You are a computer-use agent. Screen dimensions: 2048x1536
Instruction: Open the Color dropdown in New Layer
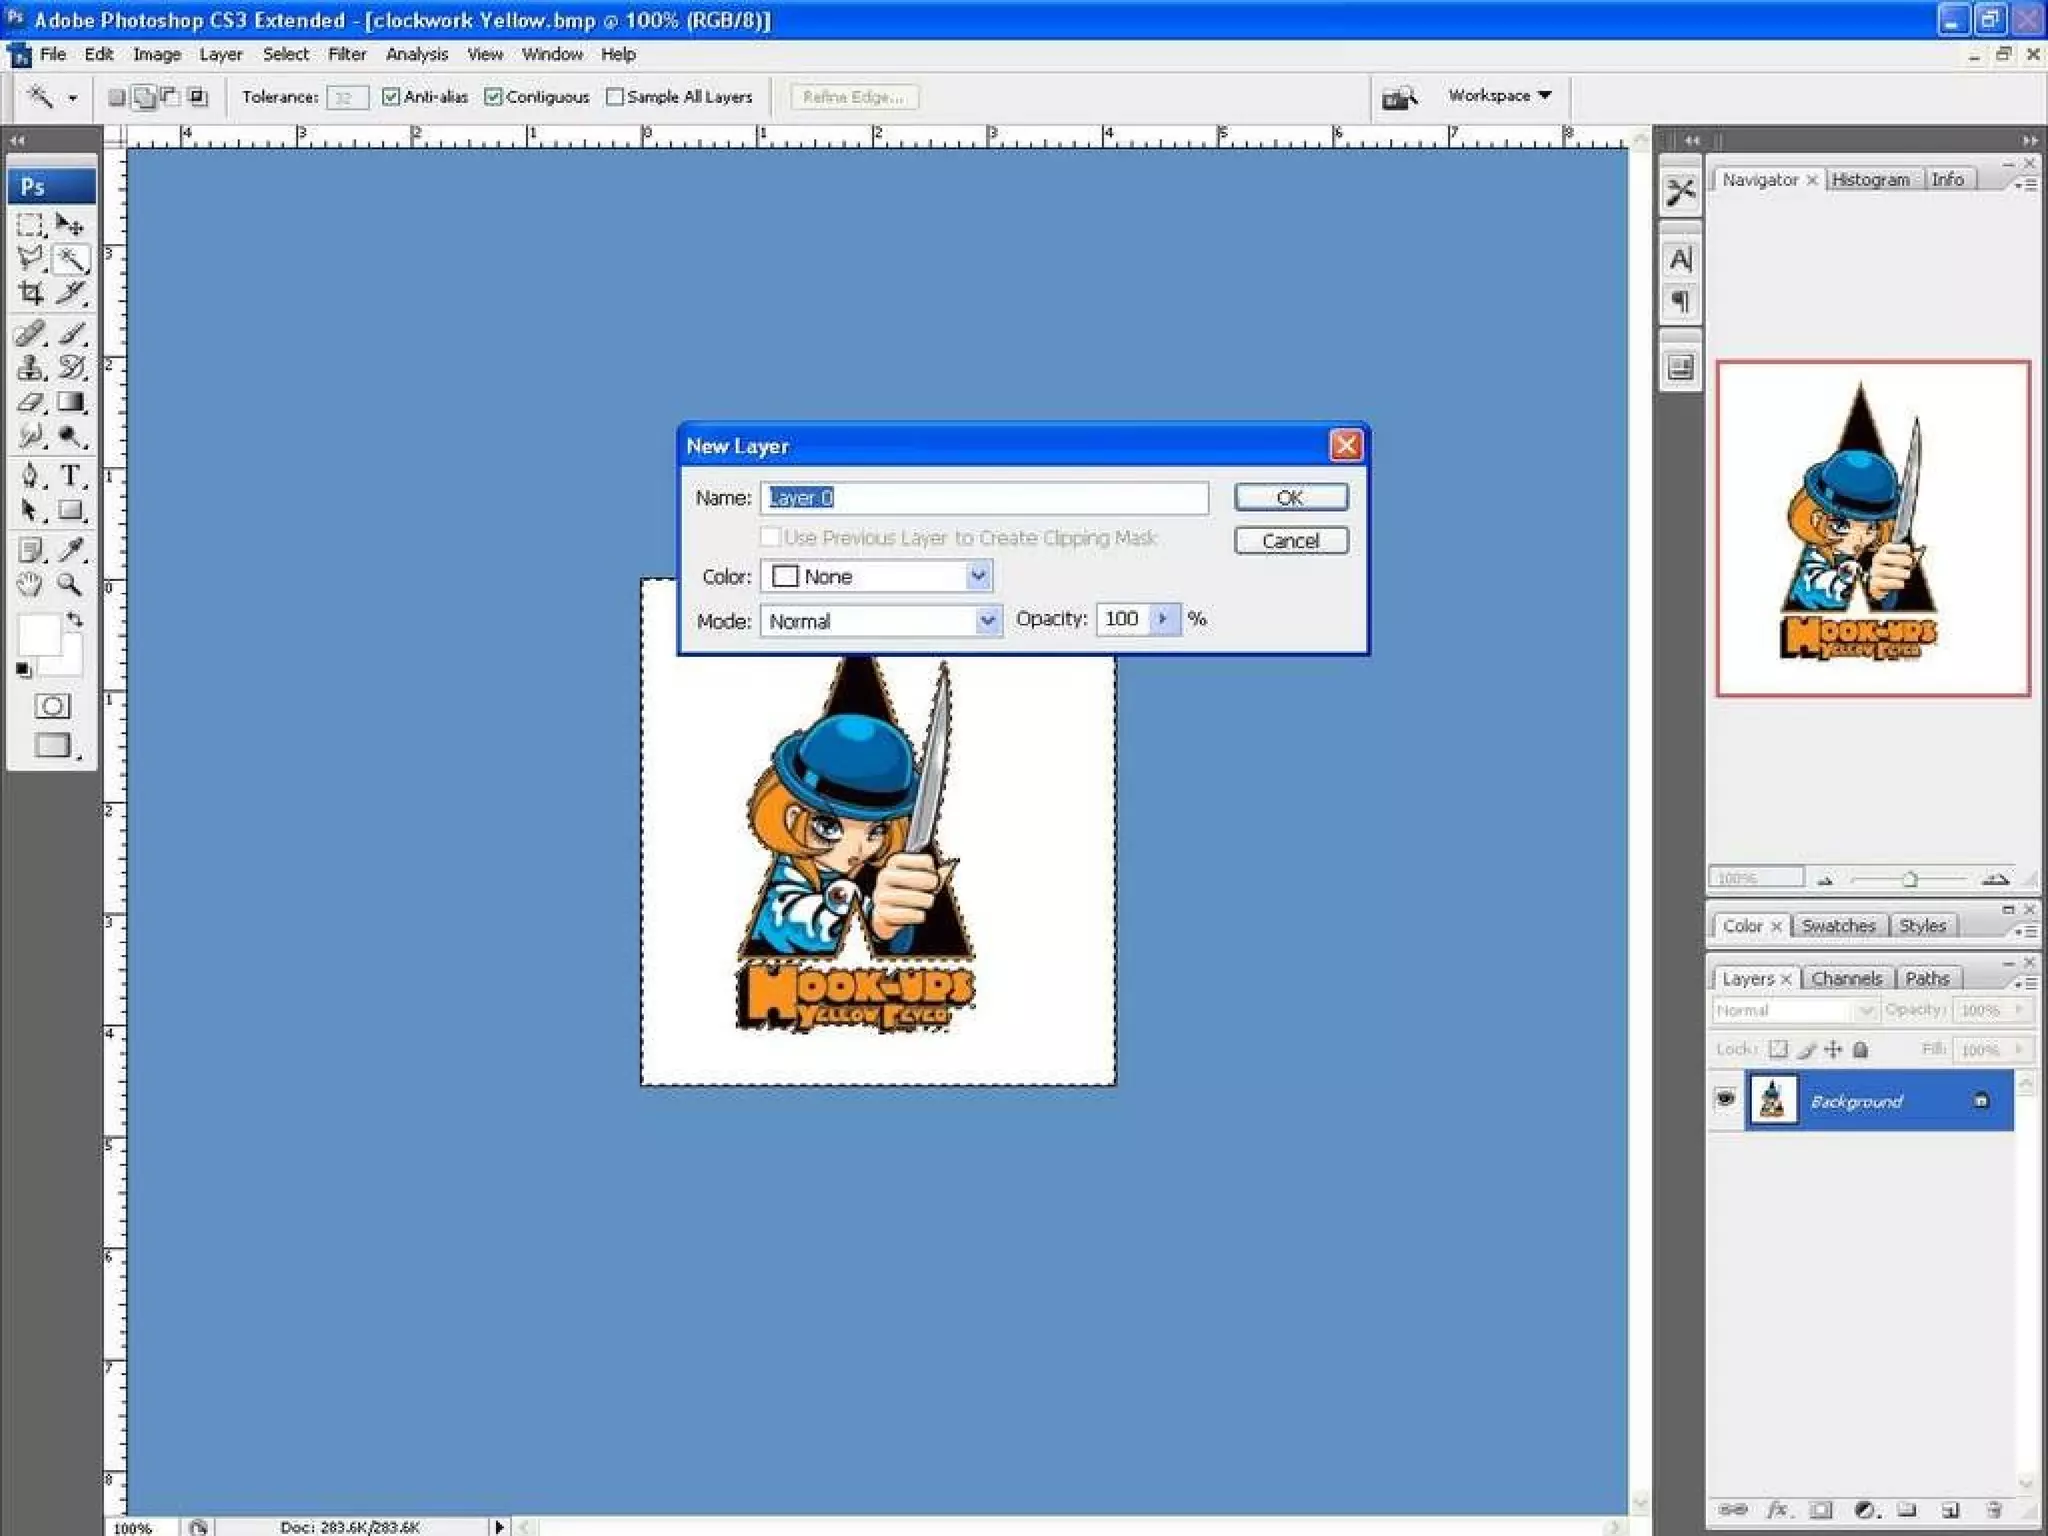pos(977,576)
